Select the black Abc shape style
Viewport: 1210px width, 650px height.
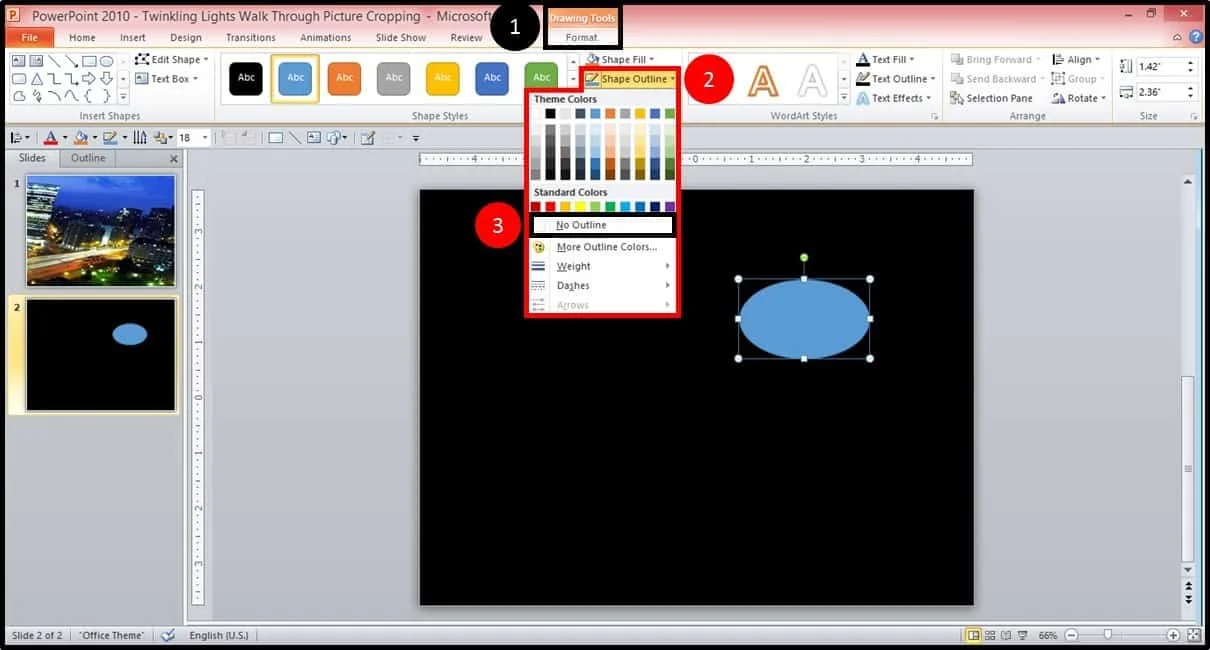click(246, 78)
